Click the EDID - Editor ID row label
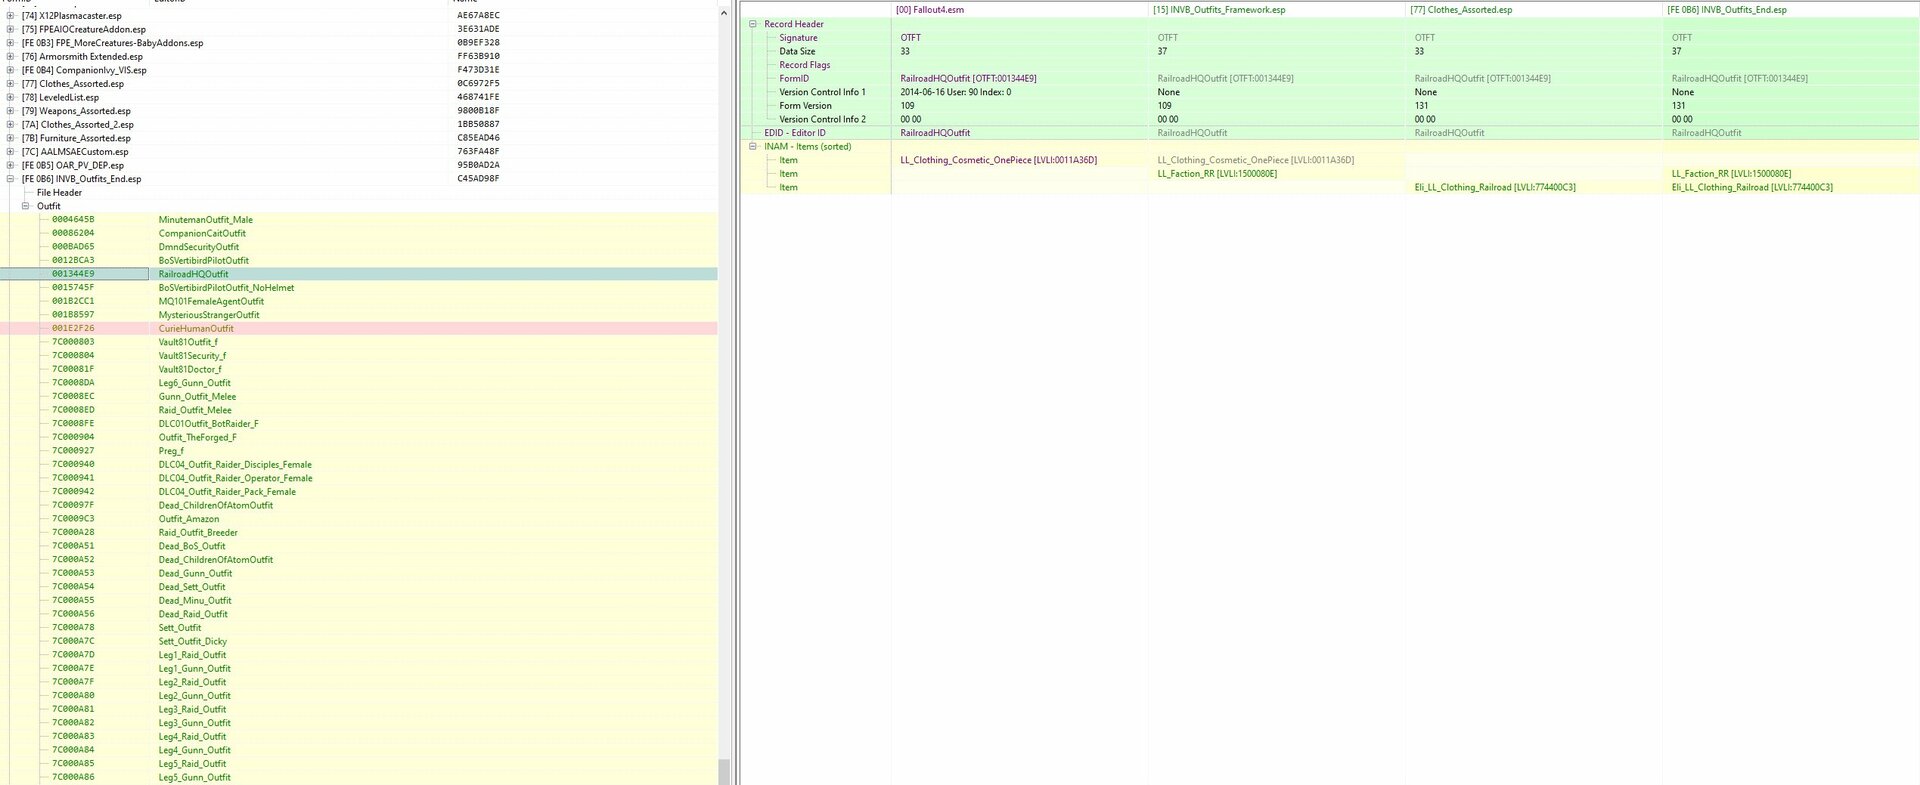1920x785 pixels. (x=795, y=133)
